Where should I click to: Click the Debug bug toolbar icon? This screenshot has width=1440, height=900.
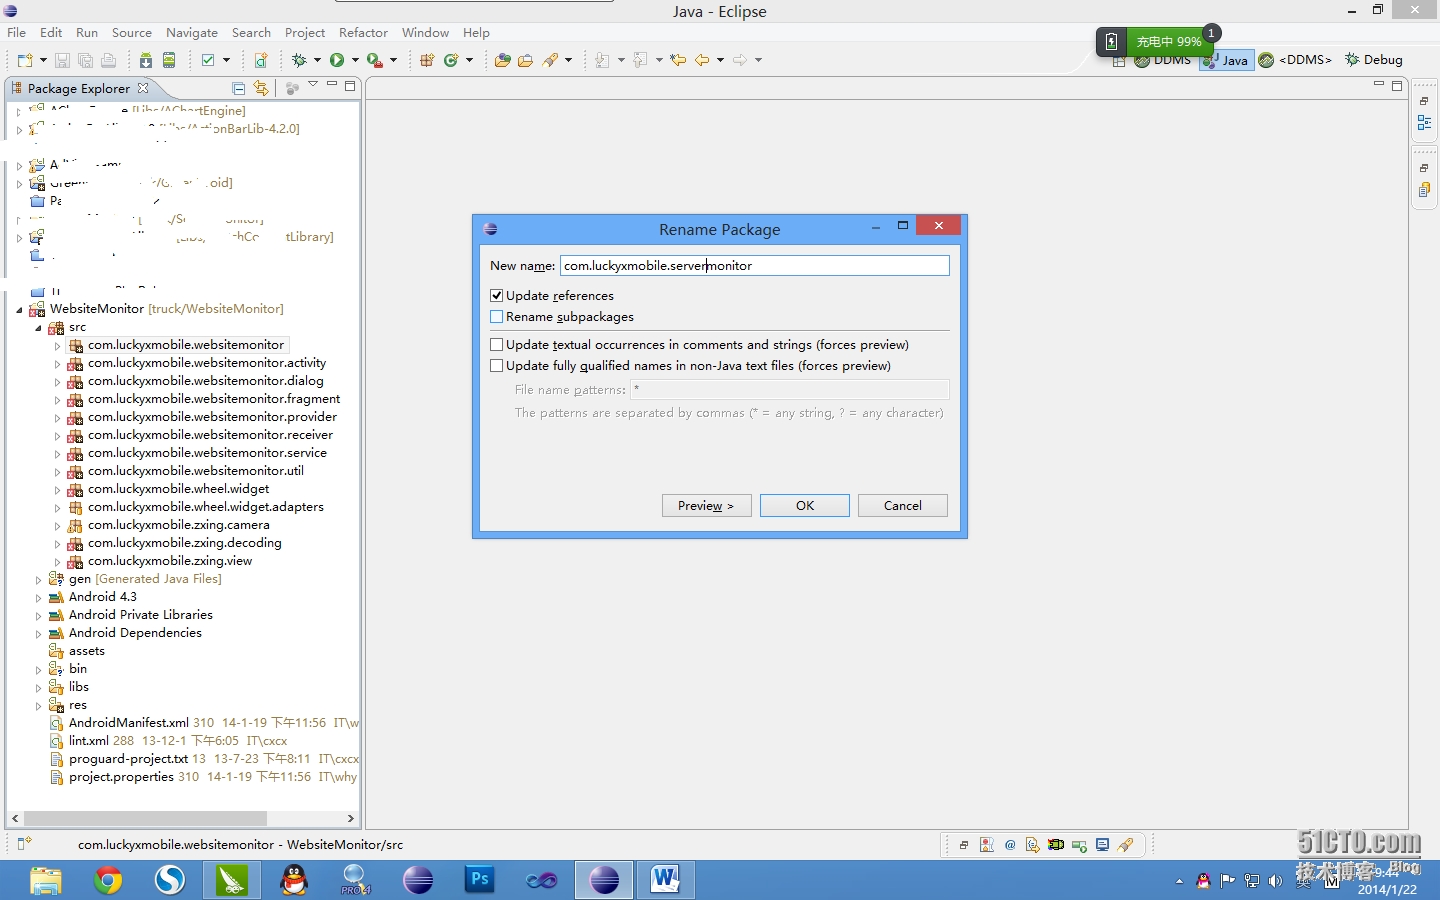click(299, 60)
